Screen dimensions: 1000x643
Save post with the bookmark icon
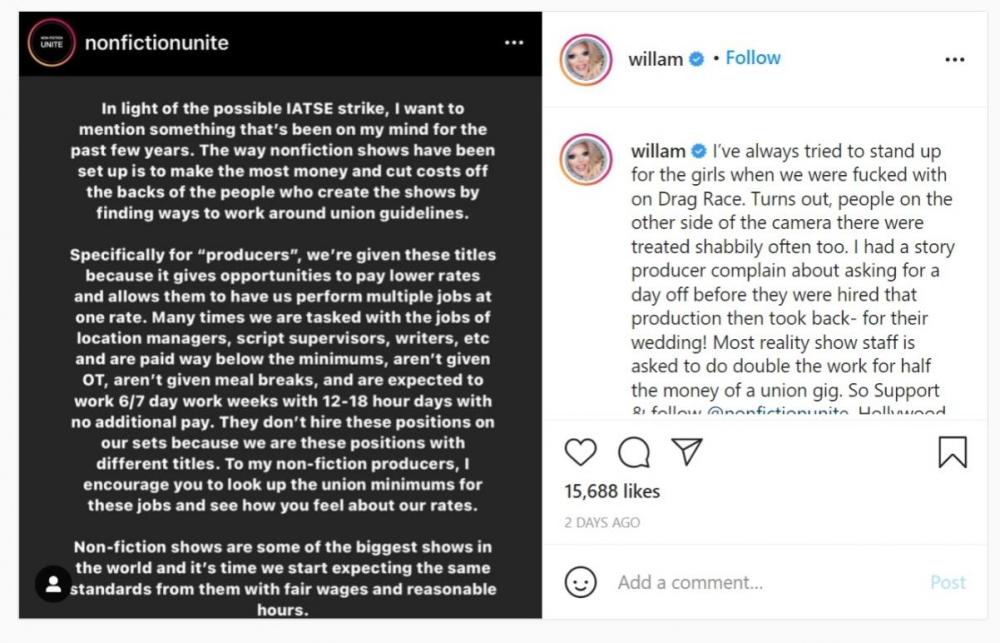(952, 452)
